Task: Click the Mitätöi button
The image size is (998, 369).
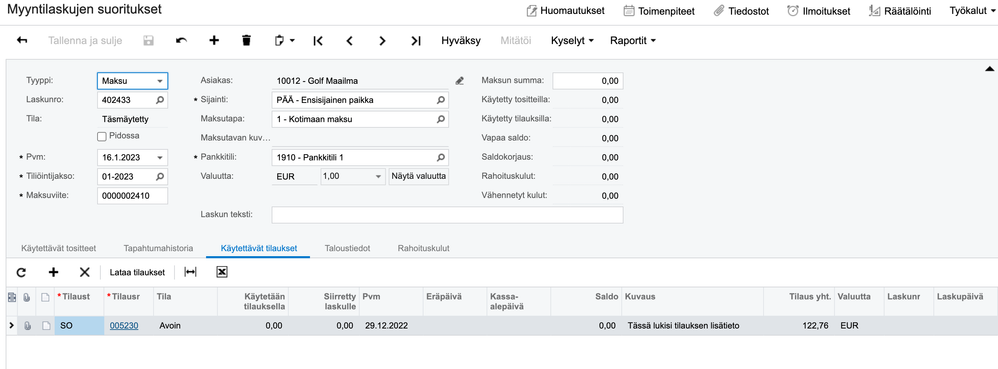Action: pos(516,41)
